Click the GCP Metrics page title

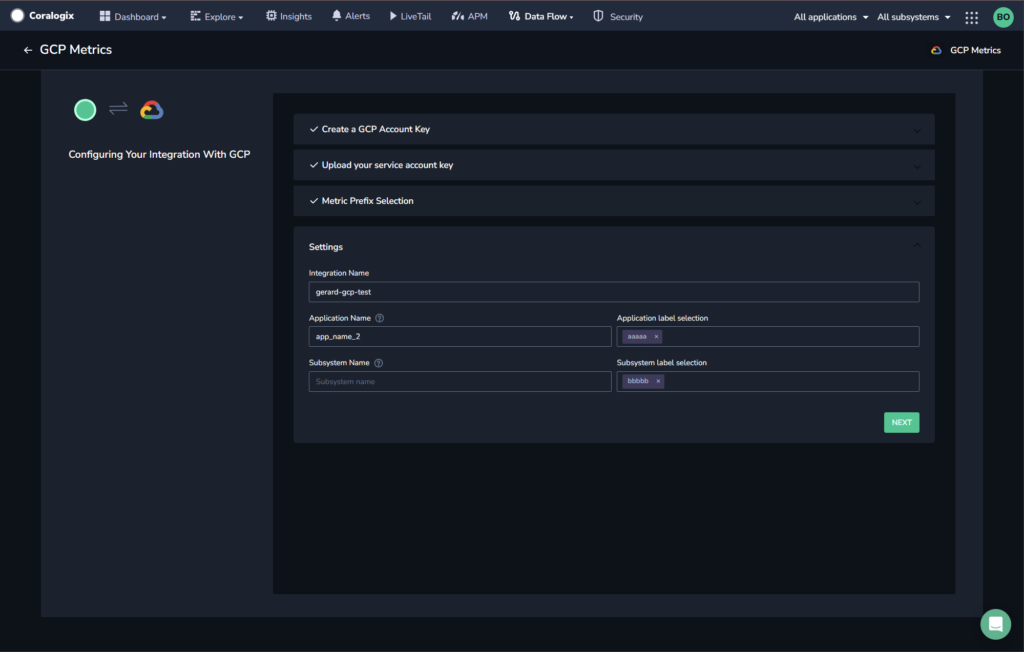tap(76, 50)
